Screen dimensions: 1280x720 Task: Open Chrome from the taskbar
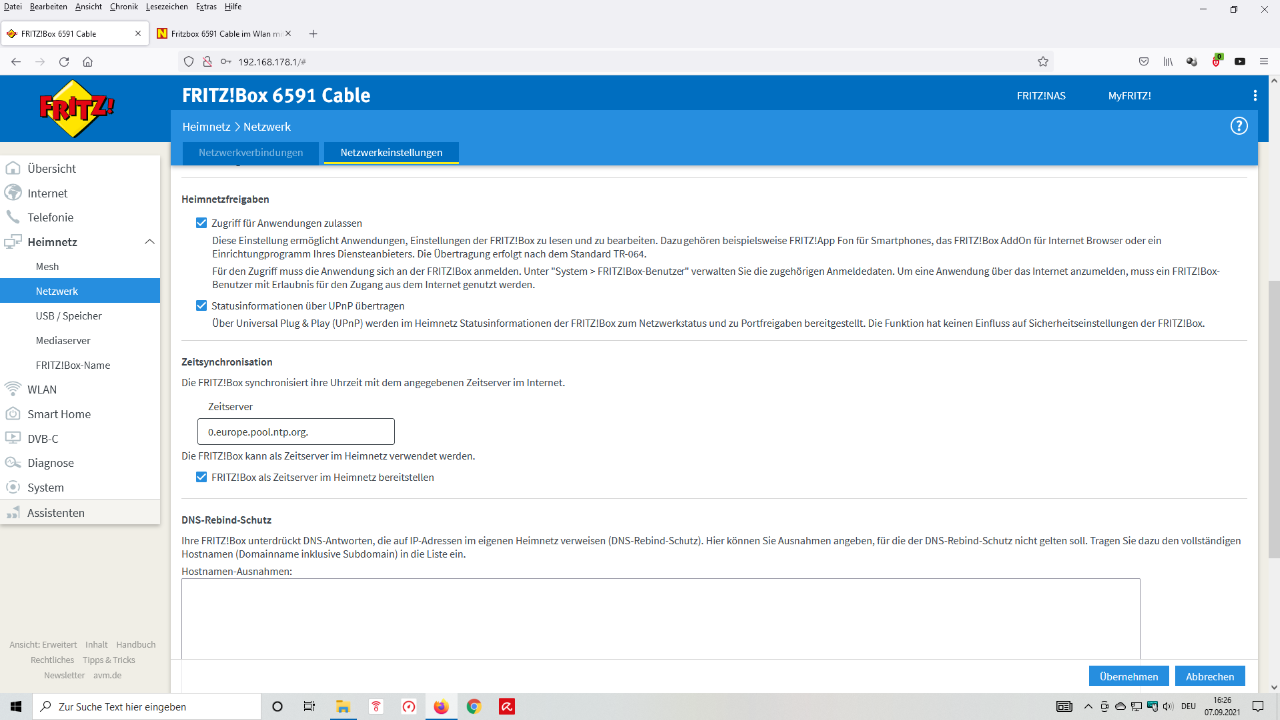[x=474, y=706]
